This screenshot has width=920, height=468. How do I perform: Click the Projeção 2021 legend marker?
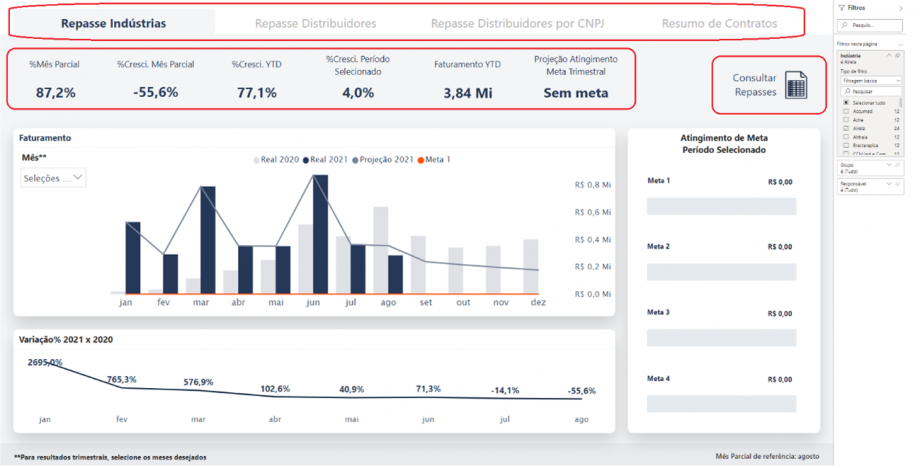[357, 160]
